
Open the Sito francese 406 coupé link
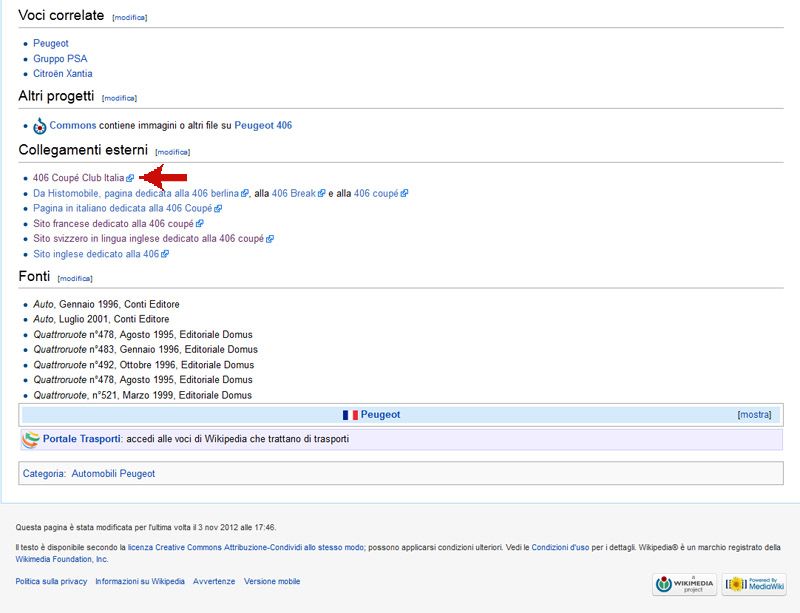[113, 224]
